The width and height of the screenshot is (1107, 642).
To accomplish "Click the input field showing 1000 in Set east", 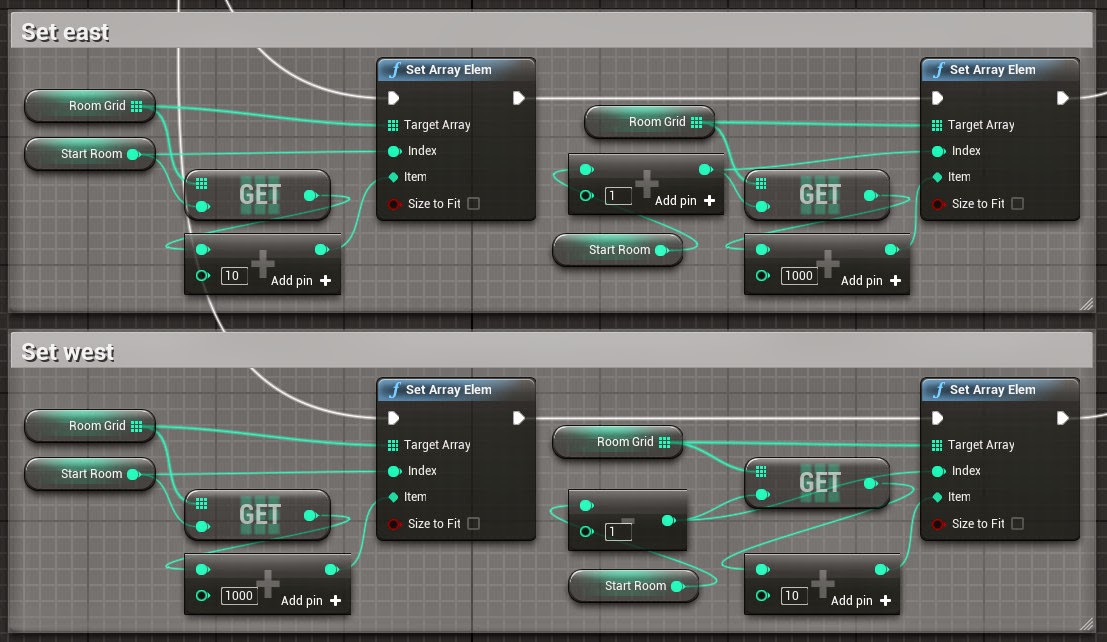I will pos(798,276).
